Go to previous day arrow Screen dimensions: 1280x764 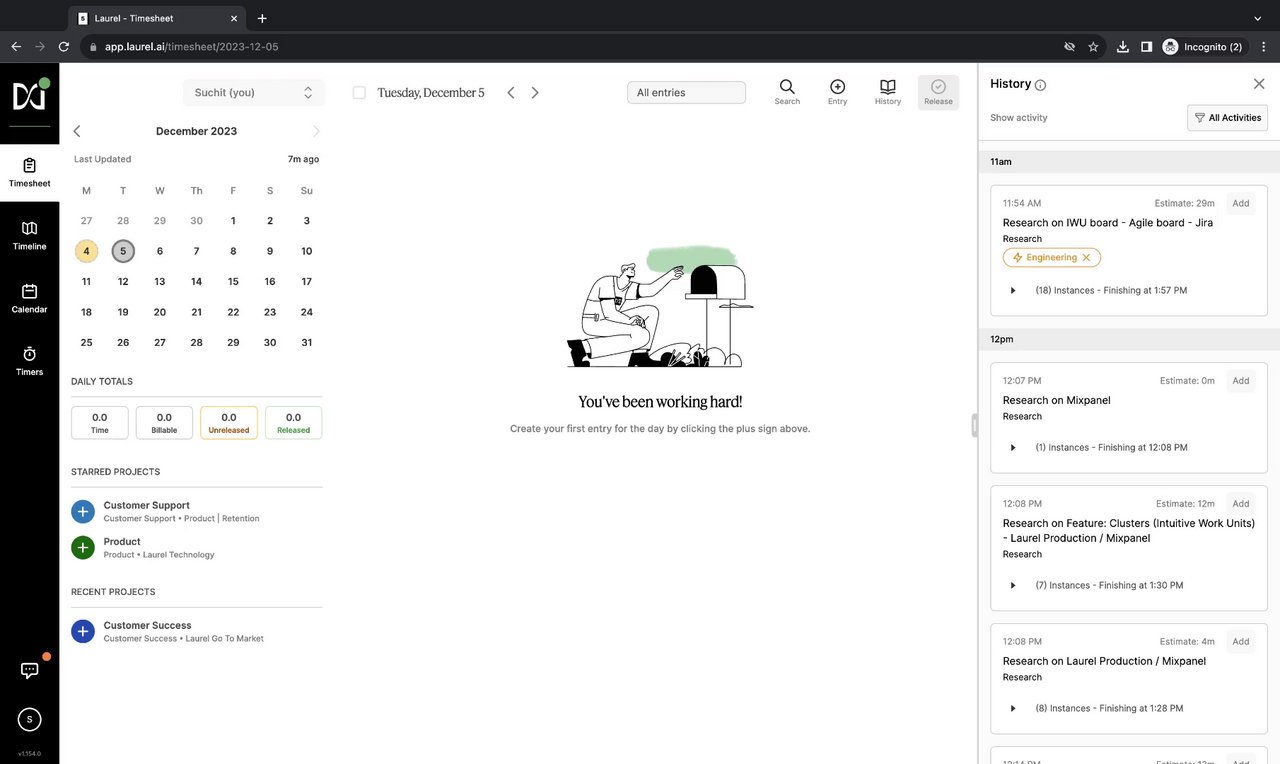(511, 92)
